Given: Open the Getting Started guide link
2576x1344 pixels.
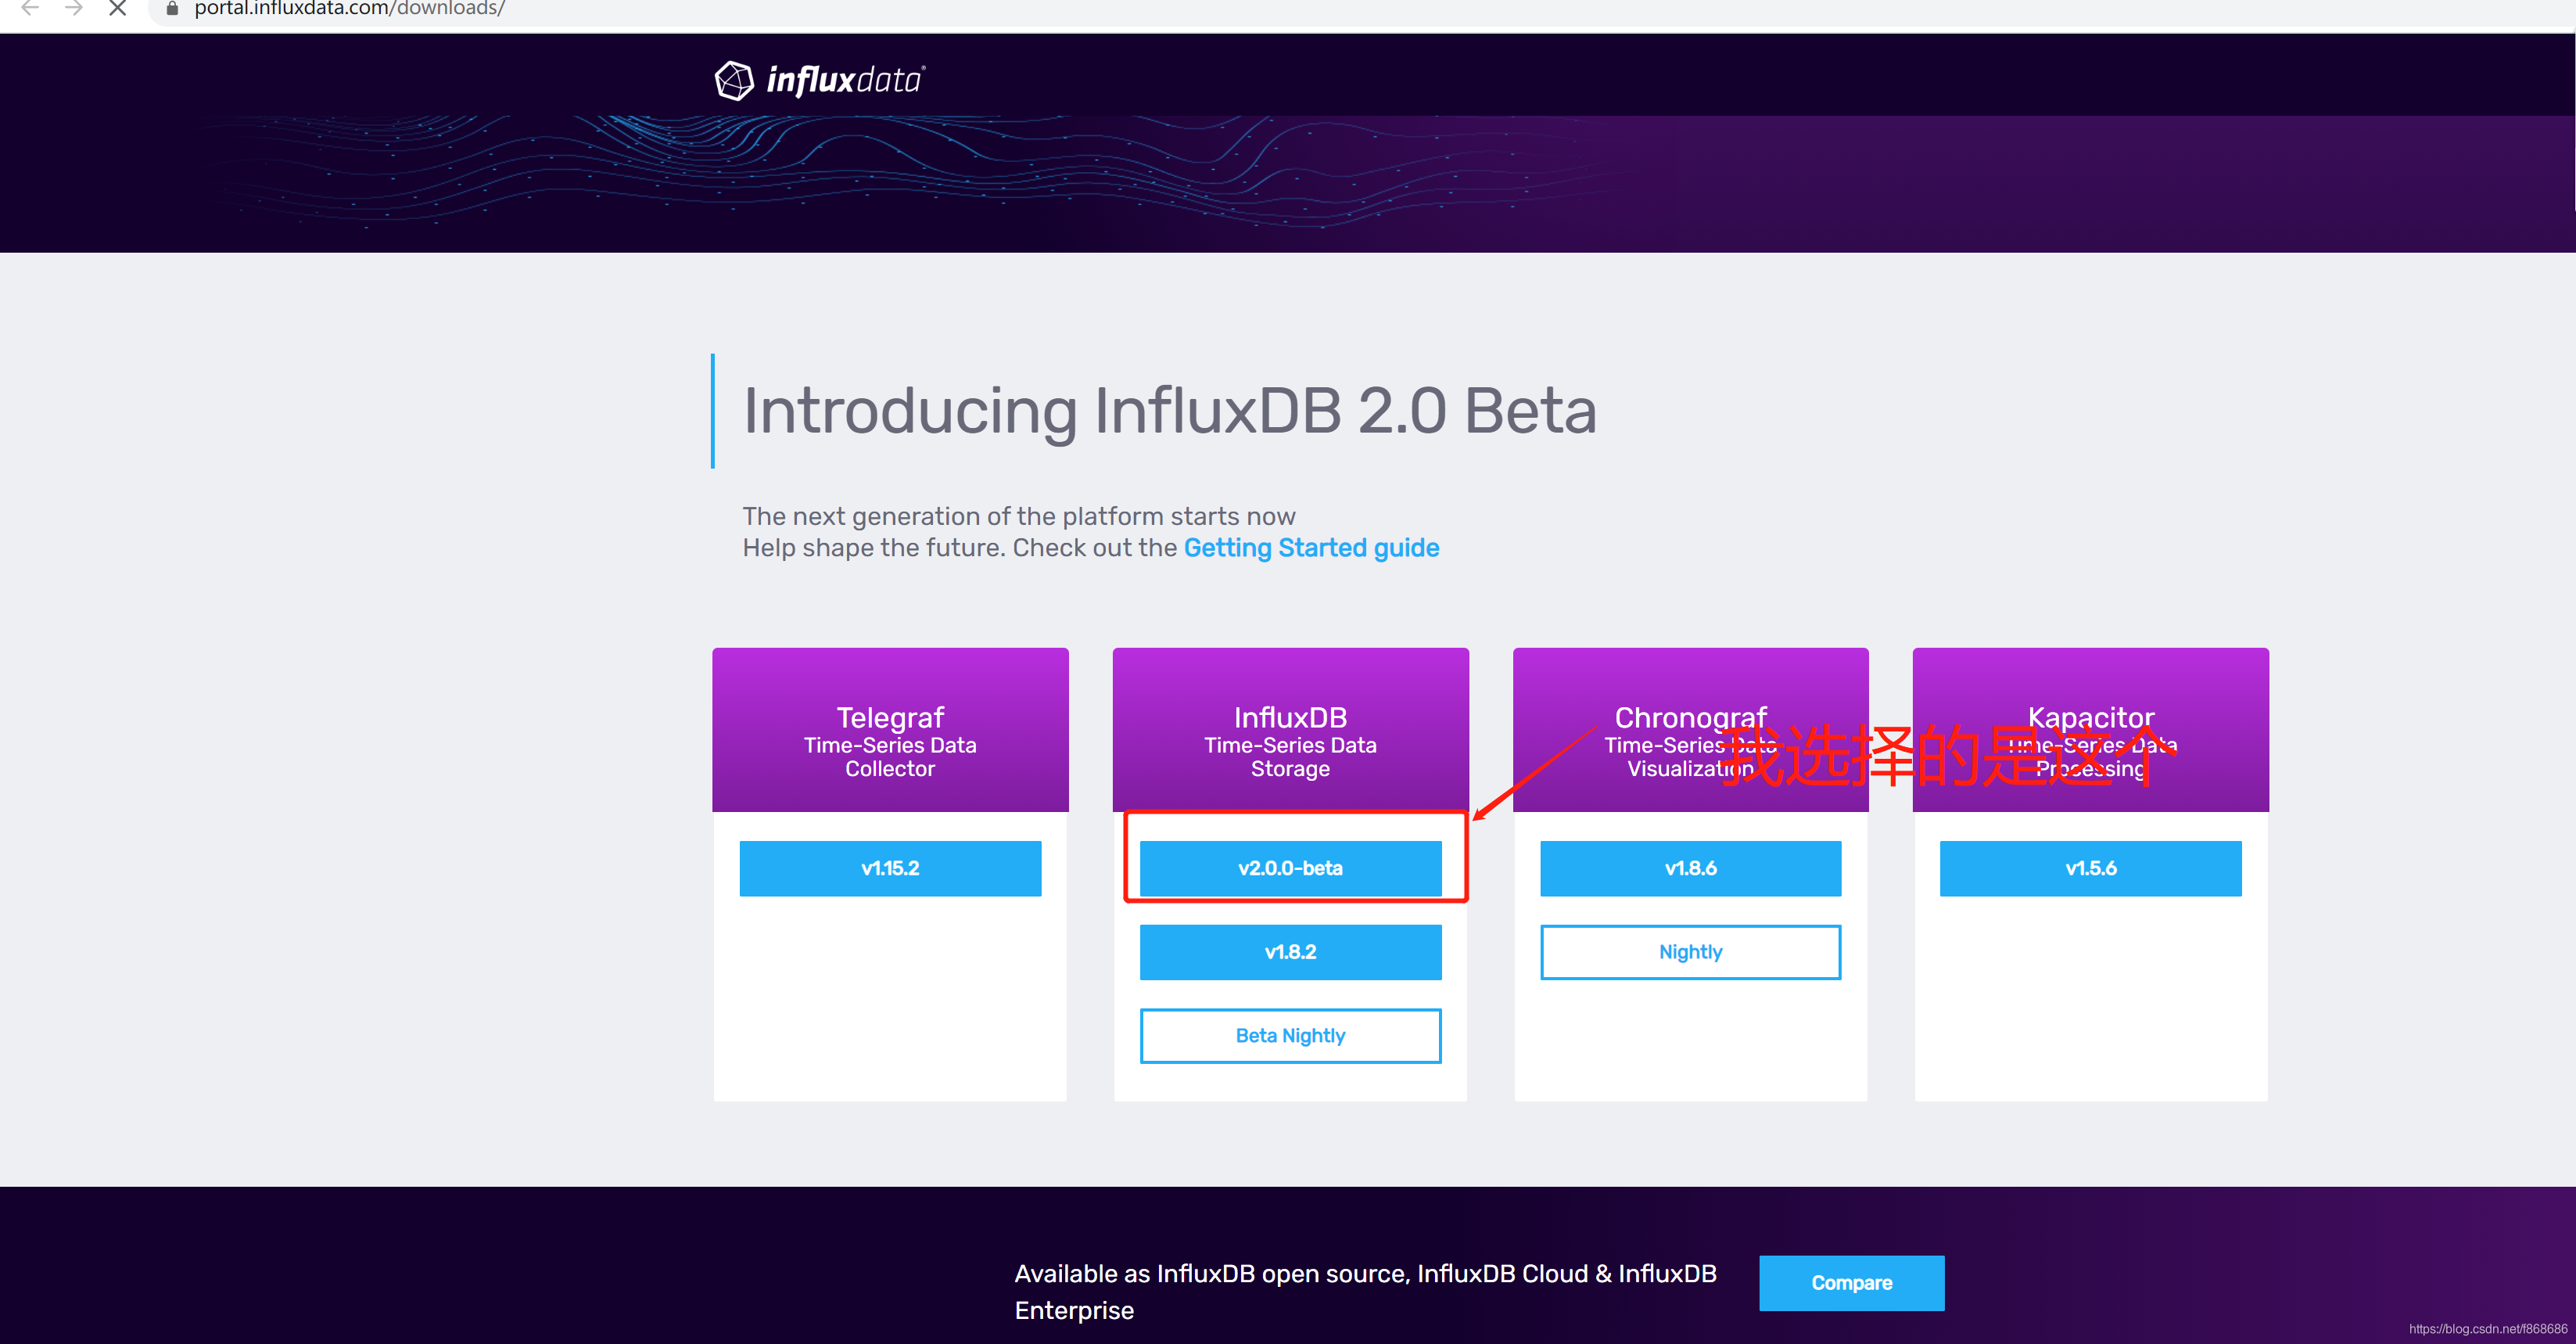Looking at the screenshot, I should (x=1311, y=548).
